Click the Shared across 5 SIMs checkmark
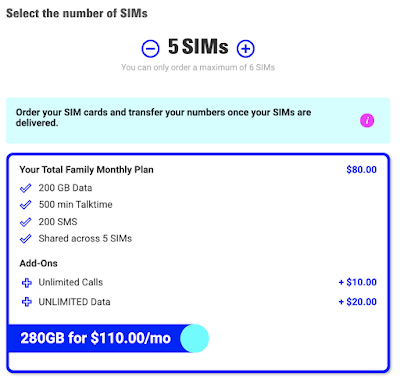The height and width of the screenshot is (380, 400). pos(26,239)
